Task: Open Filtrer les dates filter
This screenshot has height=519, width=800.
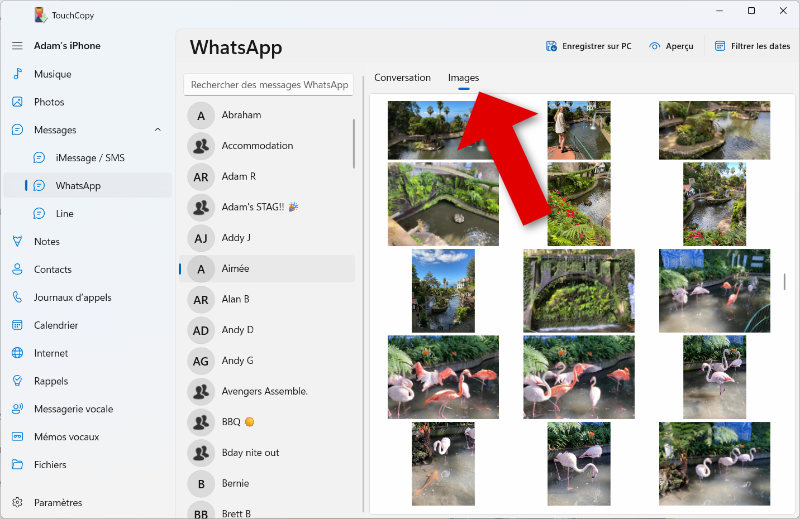Action: [752, 46]
